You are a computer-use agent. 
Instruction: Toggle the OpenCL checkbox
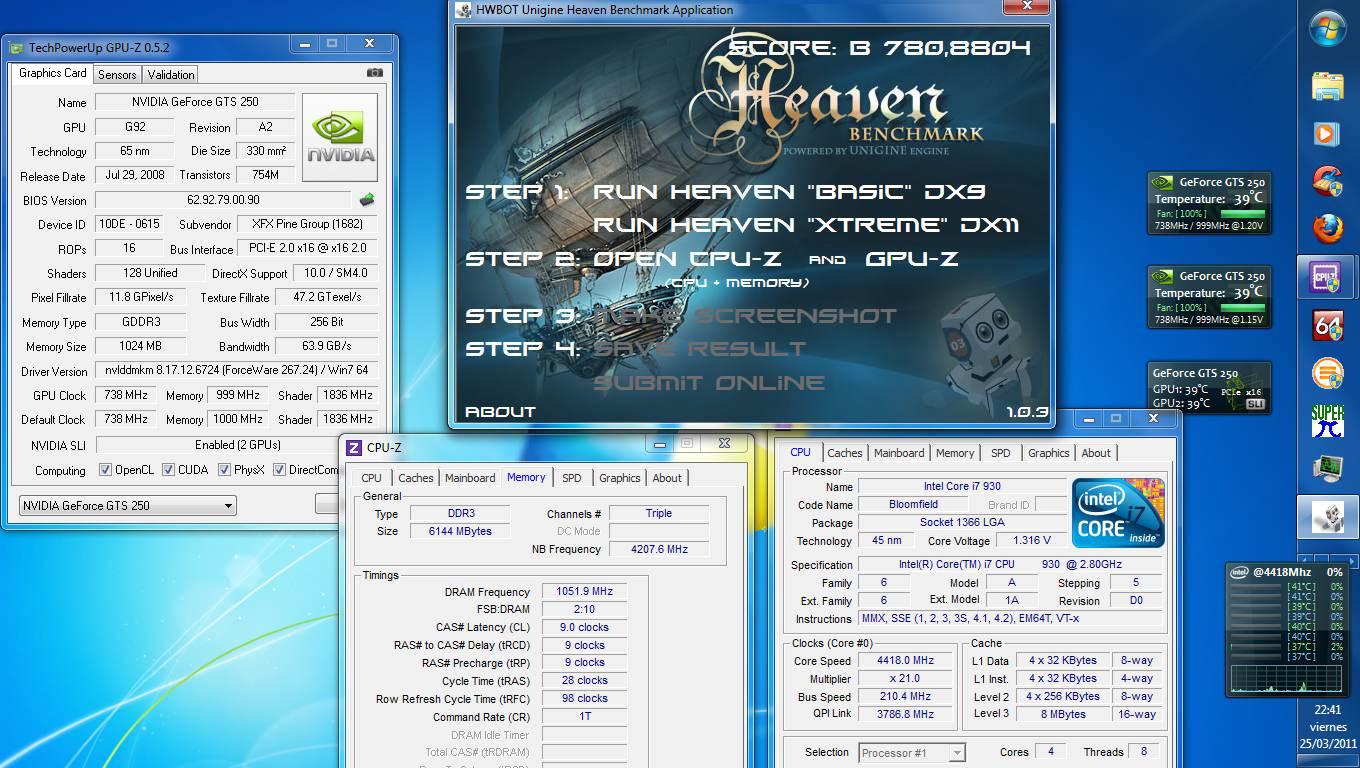(x=106, y=470)
